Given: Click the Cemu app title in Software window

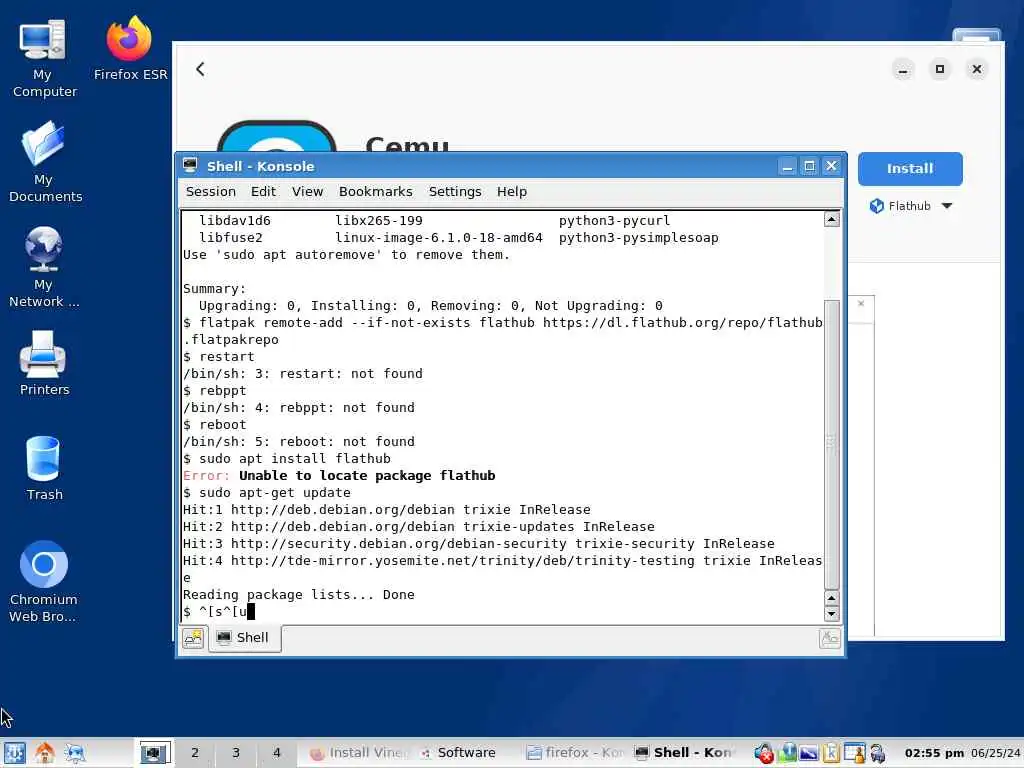Looking at the screenshot, I should coord(408,144).
